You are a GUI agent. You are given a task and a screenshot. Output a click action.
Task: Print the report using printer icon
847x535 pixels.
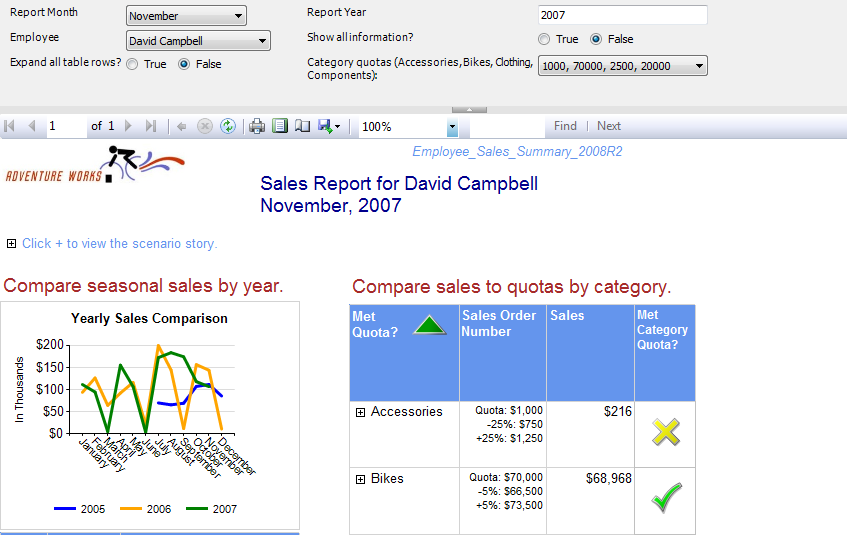click(x=257, y=126)
